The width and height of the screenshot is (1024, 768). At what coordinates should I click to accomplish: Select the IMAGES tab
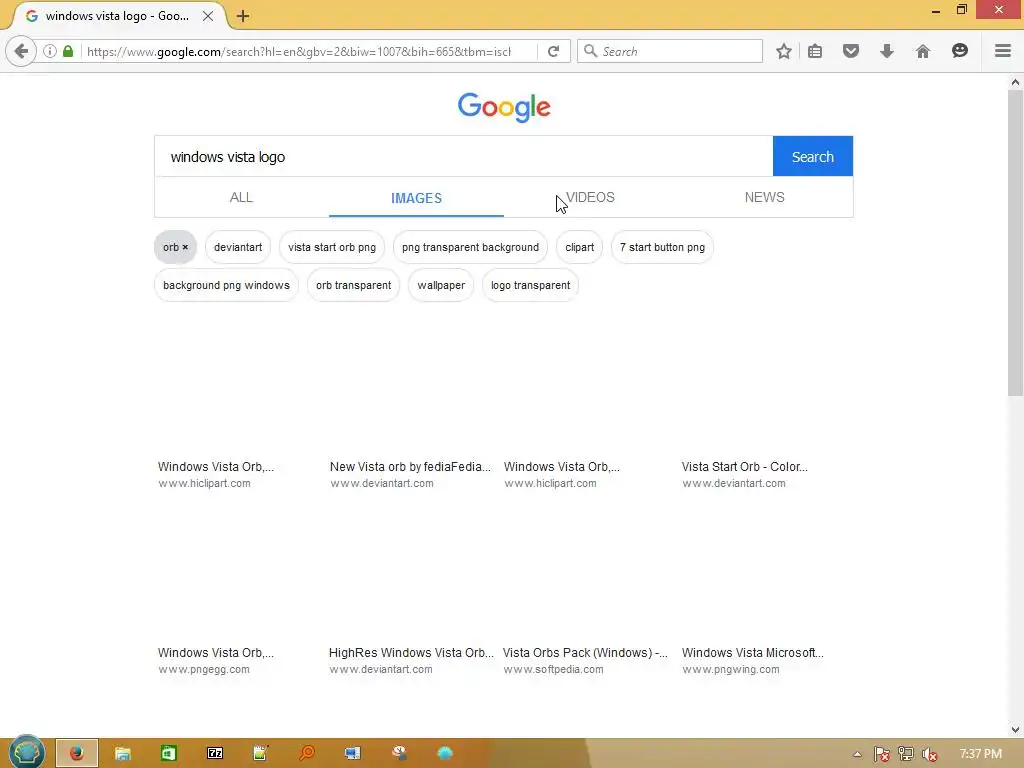click(416, 198)
